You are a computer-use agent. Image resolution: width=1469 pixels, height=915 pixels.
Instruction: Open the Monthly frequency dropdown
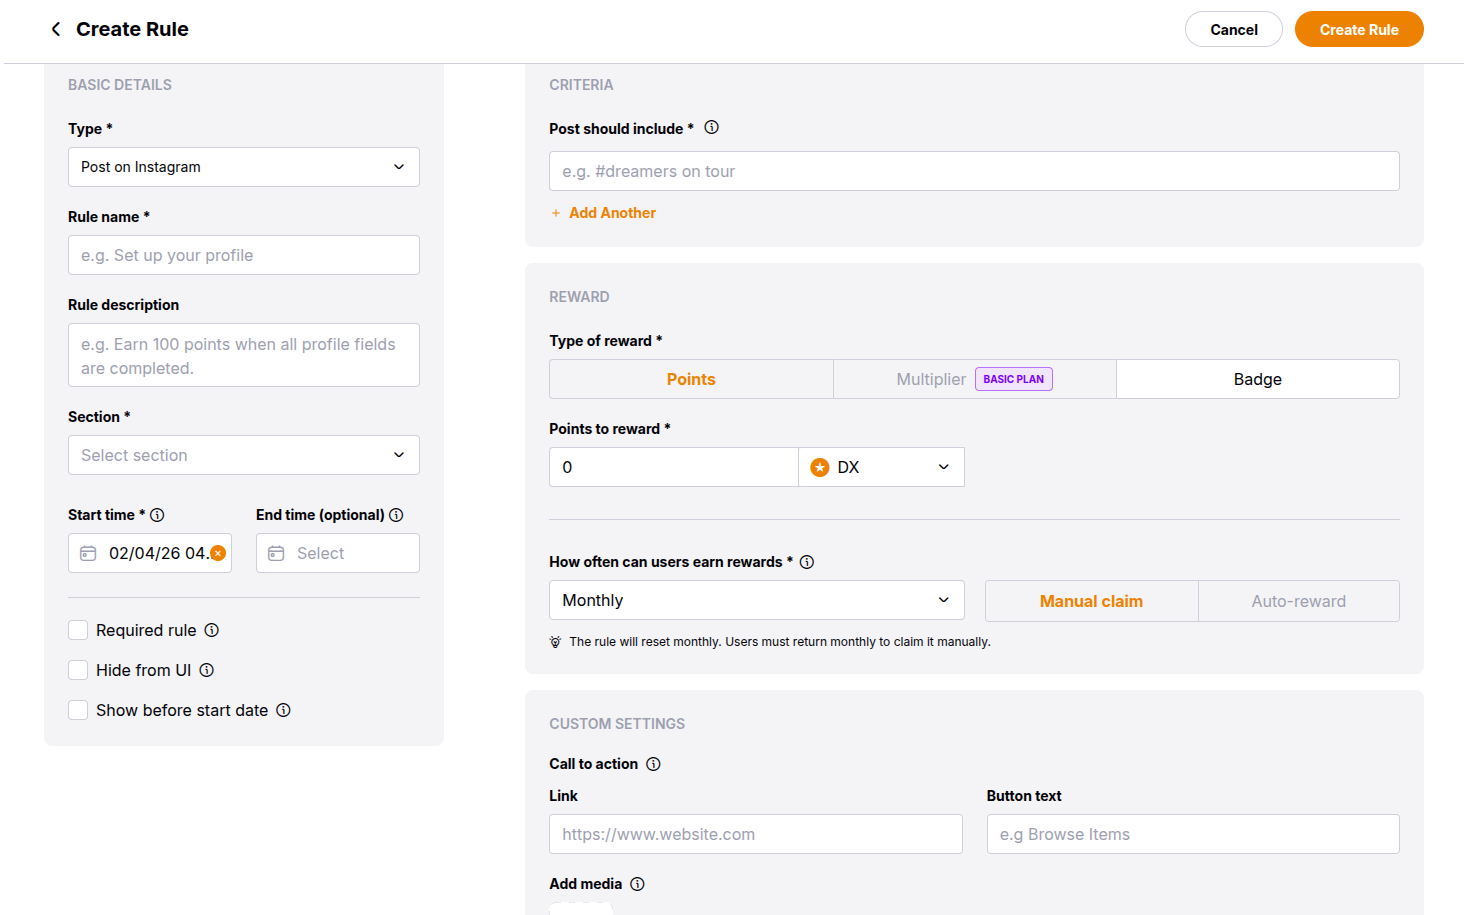[x=756, y=600]
